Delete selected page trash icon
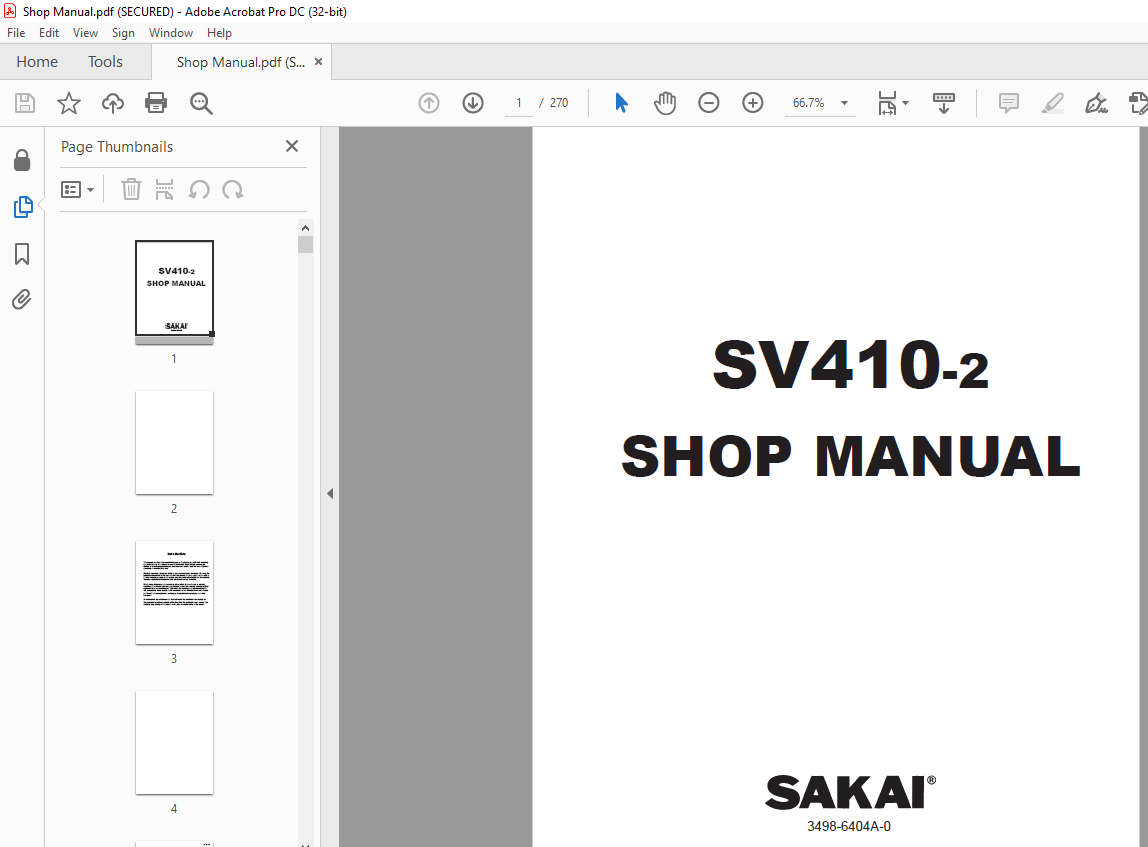 tap(131, 190)
